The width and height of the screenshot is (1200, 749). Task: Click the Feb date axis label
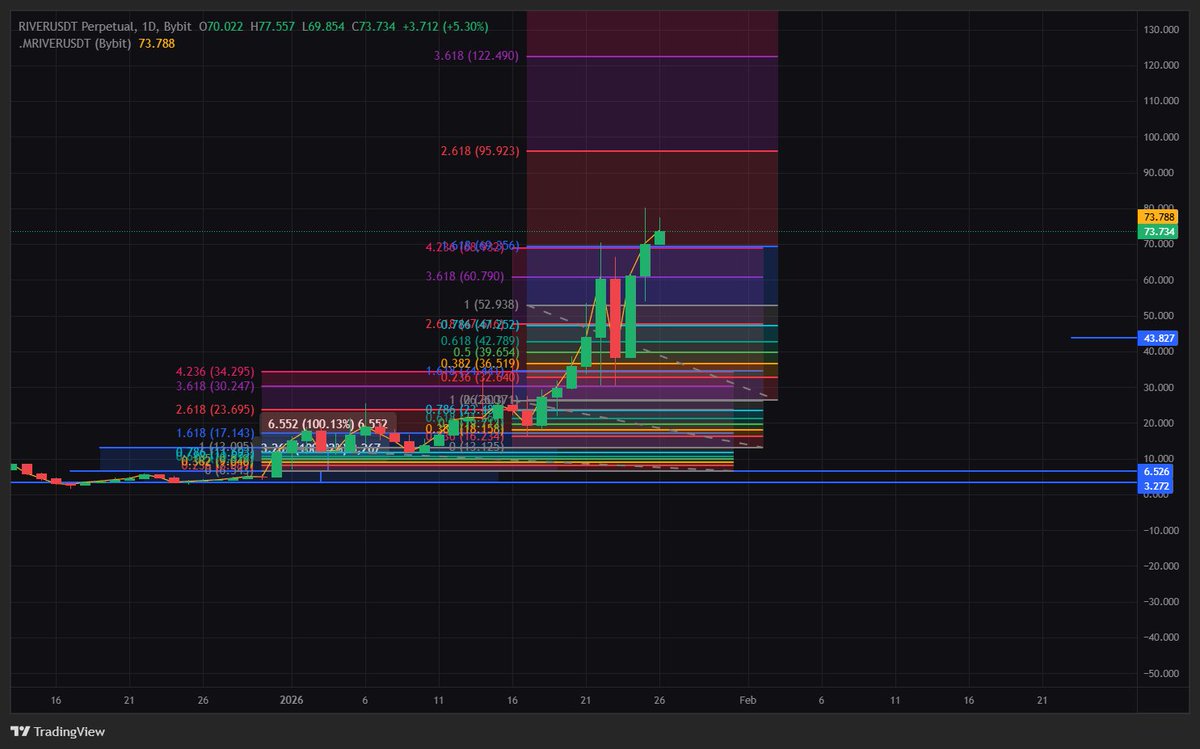click(749, 701)
